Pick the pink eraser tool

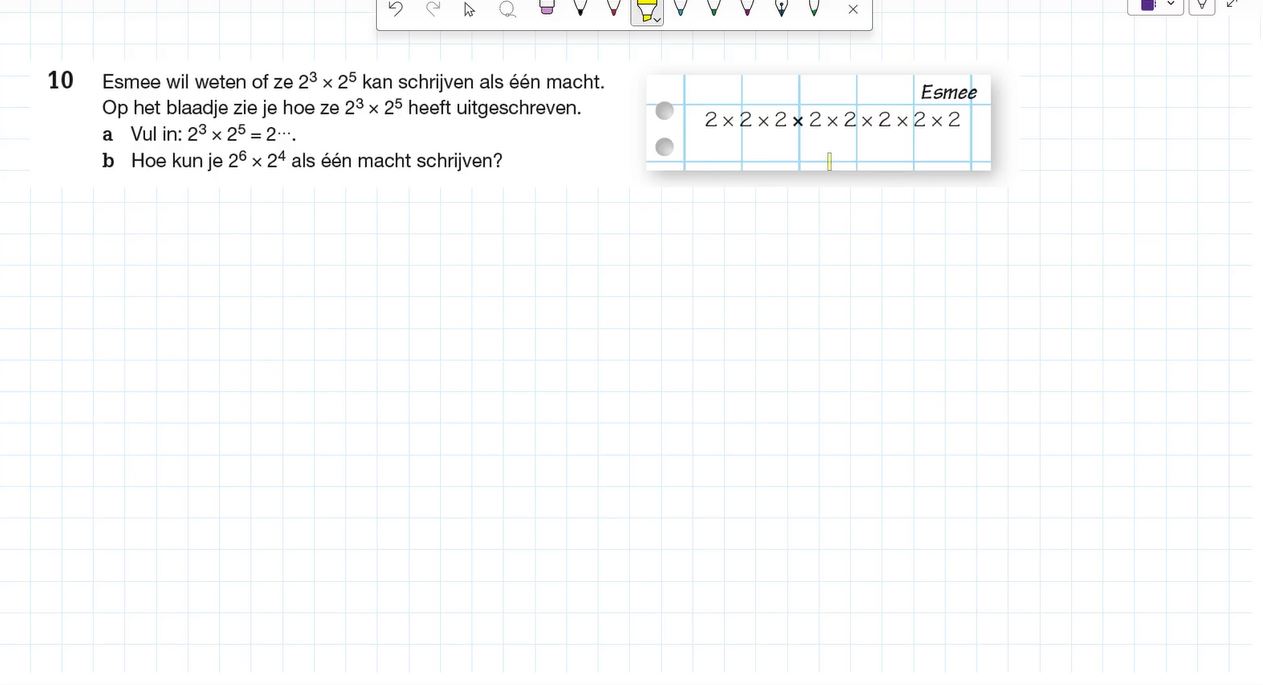(546, 8)
